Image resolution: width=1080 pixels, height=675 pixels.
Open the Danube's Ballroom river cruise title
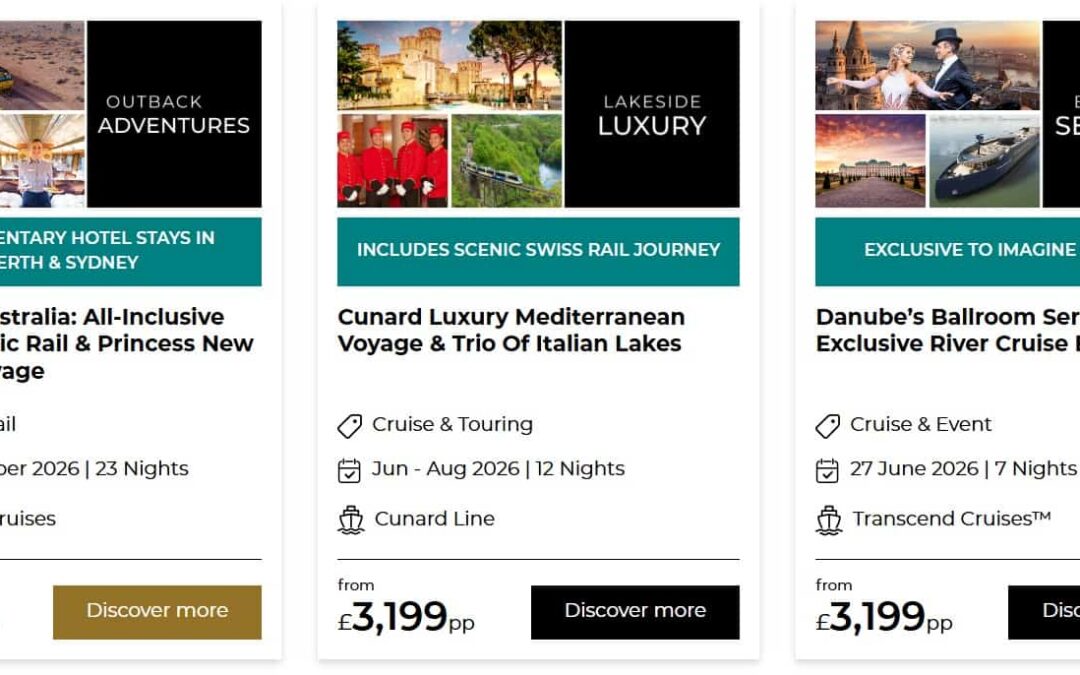tap(947, 330)
